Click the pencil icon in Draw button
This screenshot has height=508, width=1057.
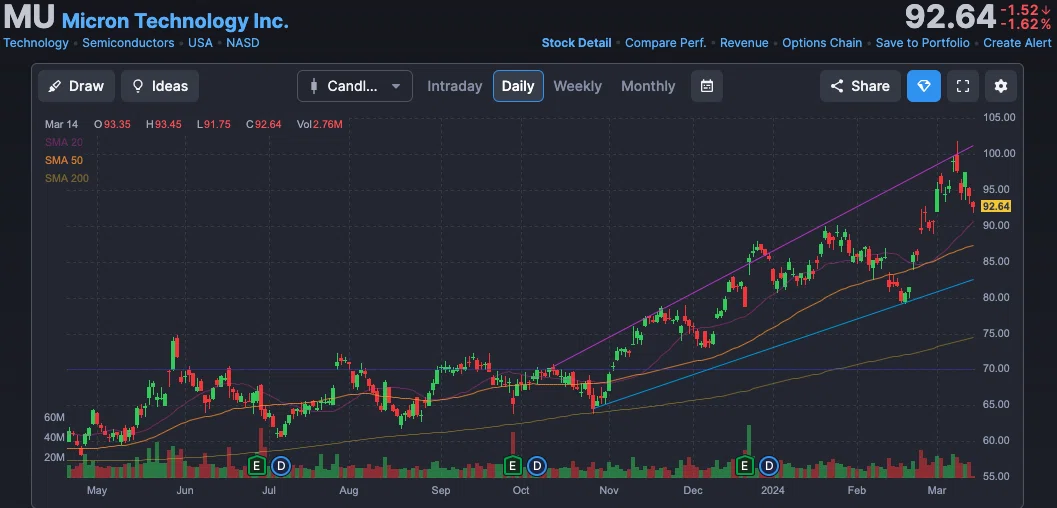click(x=55, y=86)
